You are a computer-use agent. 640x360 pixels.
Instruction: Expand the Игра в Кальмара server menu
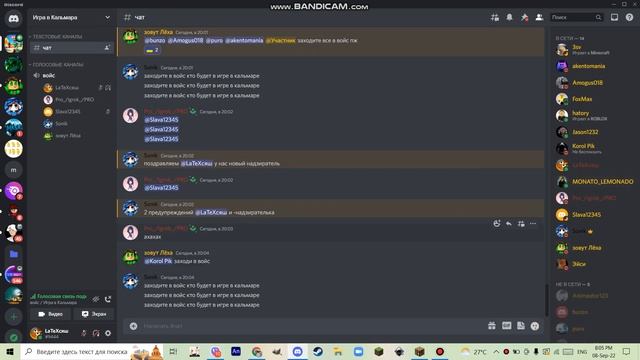tap(71, 18)
